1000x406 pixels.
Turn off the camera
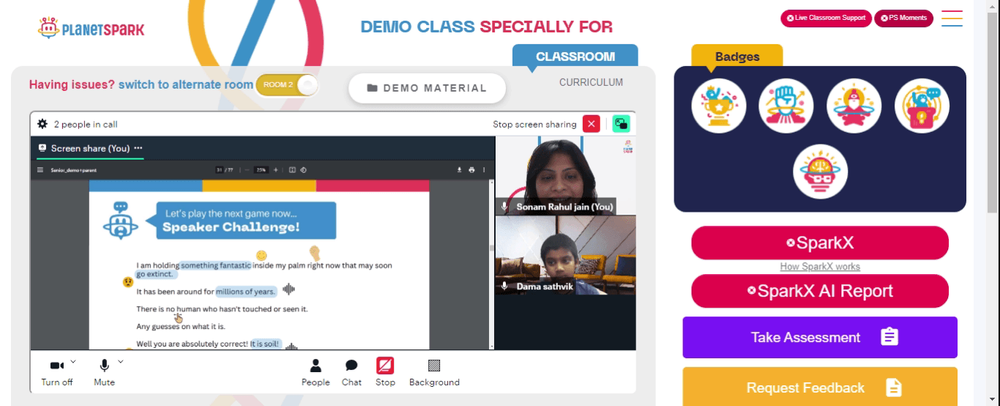(x=57, y=372)
